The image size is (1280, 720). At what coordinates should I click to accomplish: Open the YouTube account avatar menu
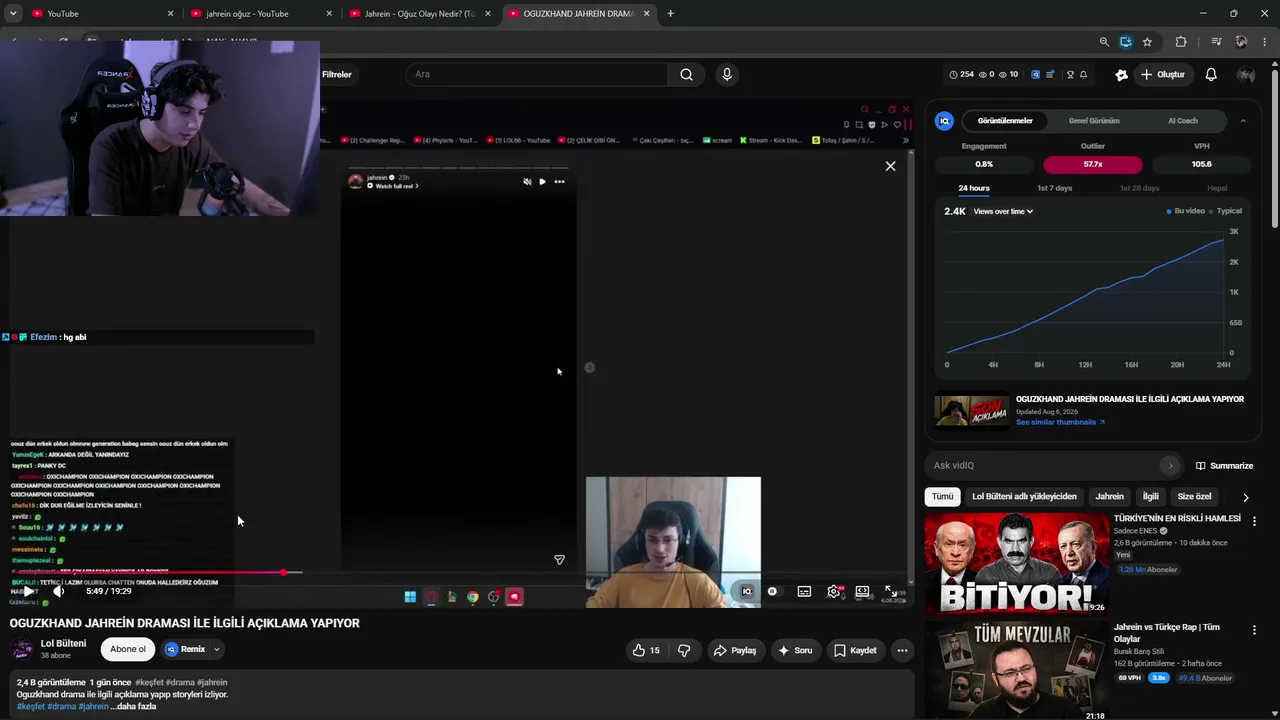(x=1246, y=74)
